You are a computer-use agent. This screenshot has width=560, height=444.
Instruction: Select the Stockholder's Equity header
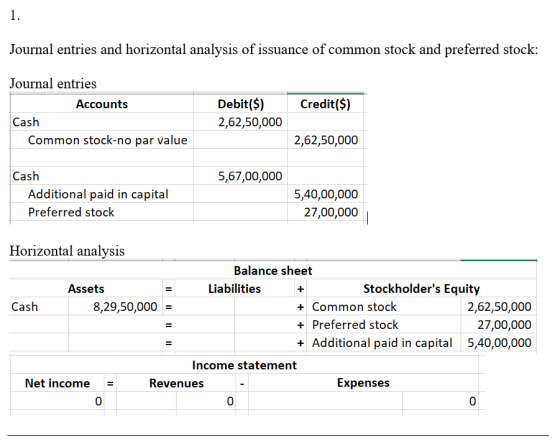421,289
